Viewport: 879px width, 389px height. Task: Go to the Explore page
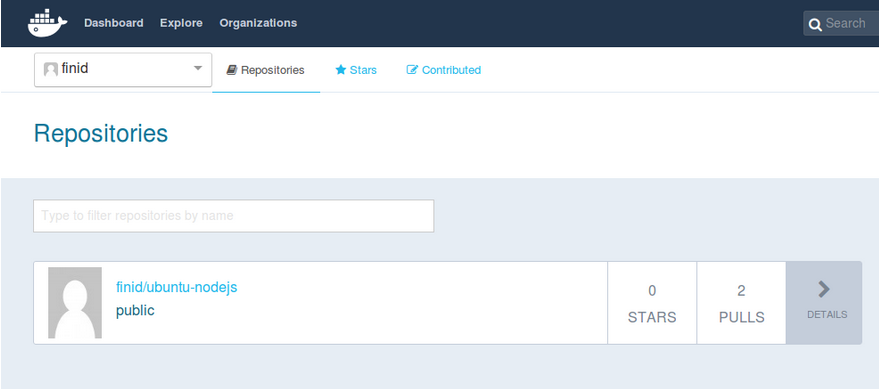[181, 23]
